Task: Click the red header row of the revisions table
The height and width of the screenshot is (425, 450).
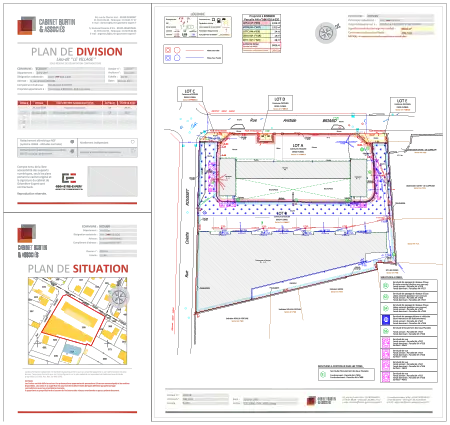Action: tap(77, 103)
